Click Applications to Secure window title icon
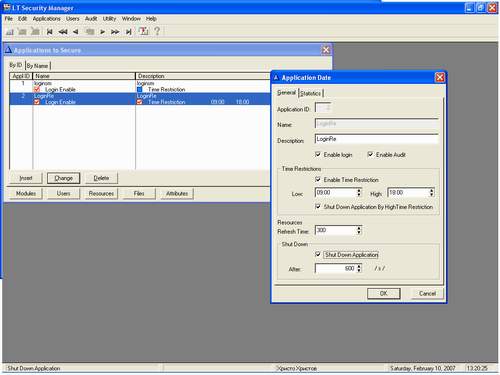The height and width of the screenshot is (375, 500). (x=8, y=50)
